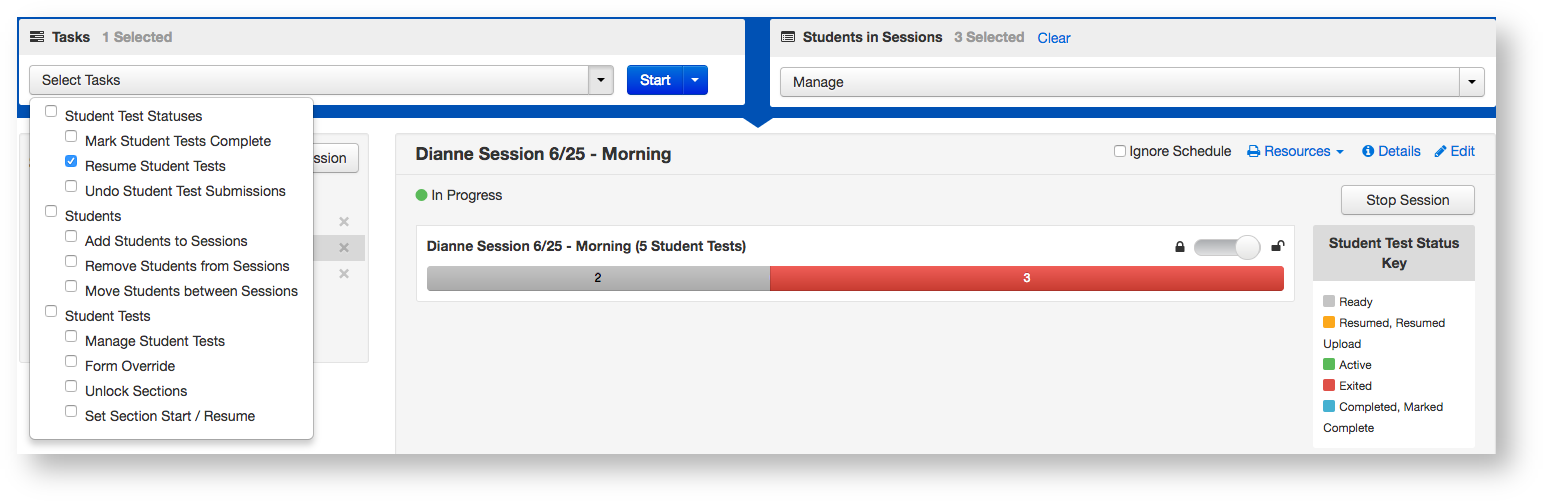Click the pencil Edit icon
1544x502 pixels.
click(x=1440, y=152)
